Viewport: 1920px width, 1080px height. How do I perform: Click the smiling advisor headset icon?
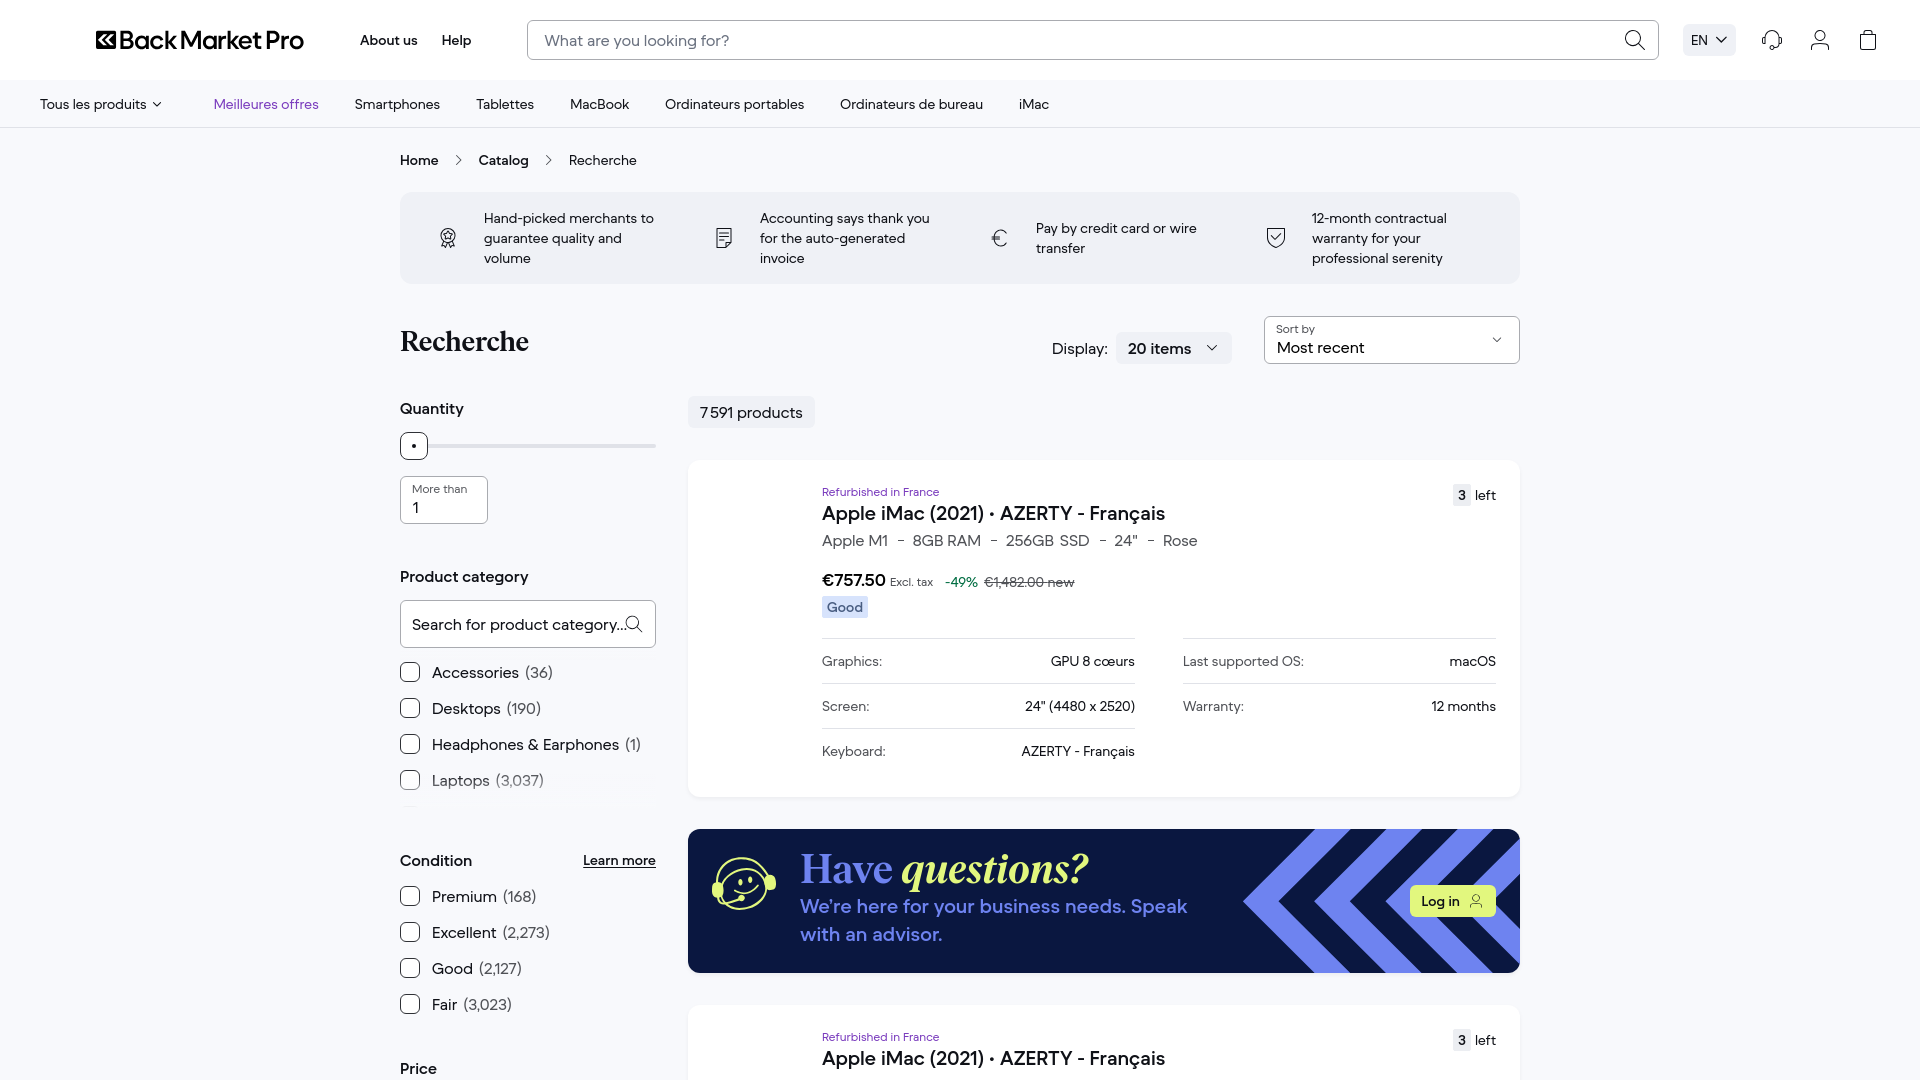743,883
